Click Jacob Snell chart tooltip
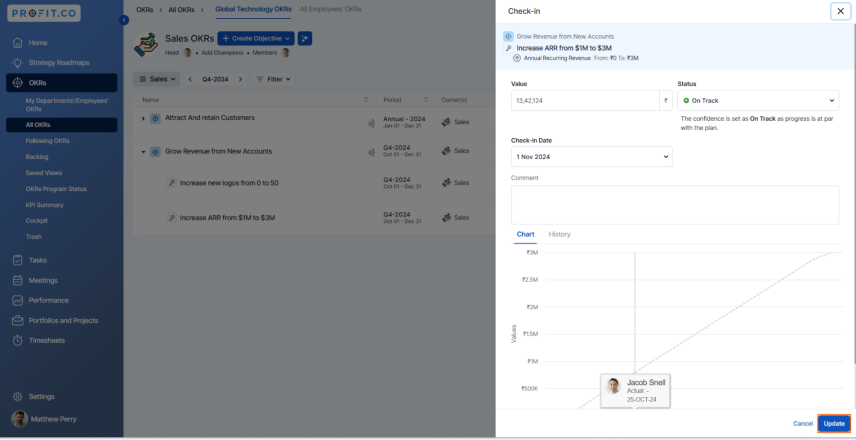 click(635, 391)
